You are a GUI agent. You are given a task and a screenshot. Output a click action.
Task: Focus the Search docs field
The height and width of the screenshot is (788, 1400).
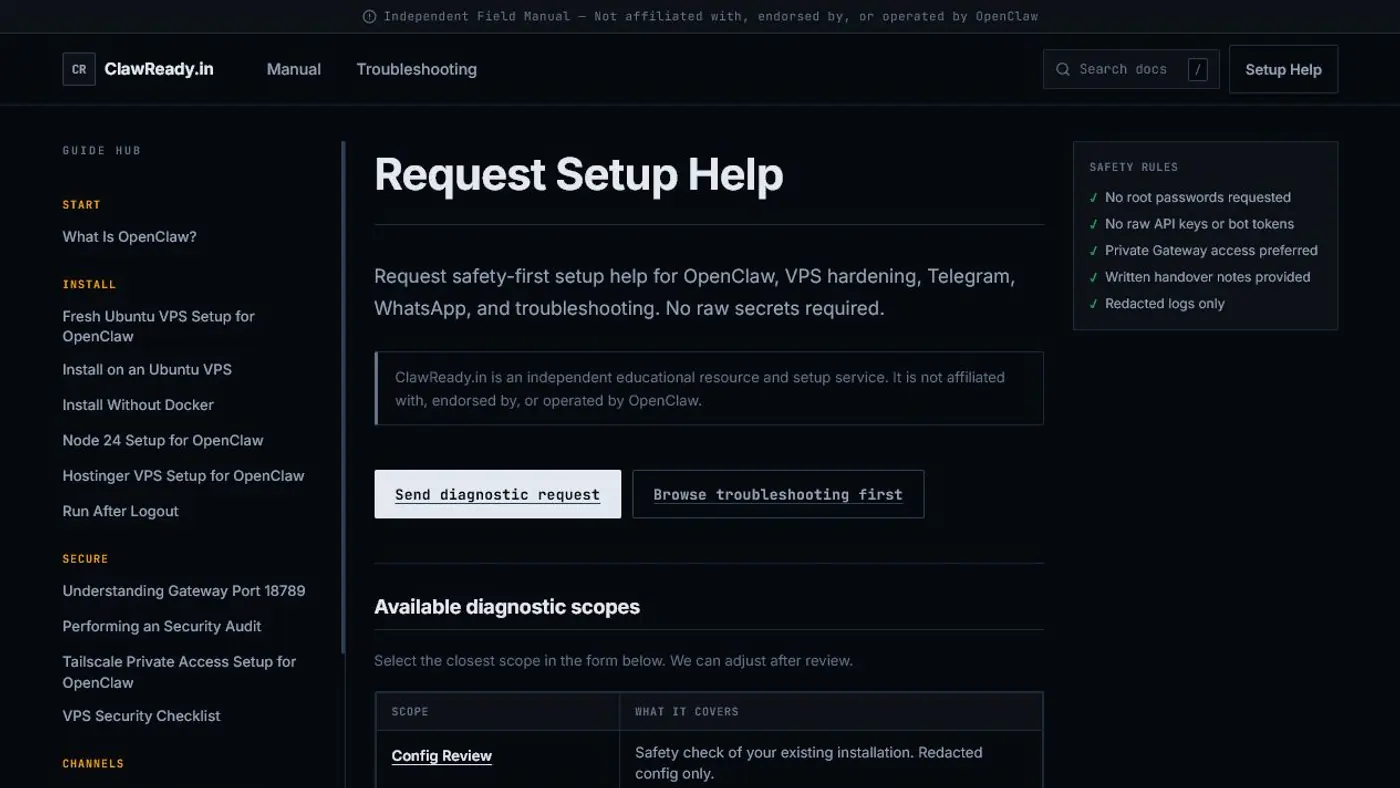click(1131, 69)
